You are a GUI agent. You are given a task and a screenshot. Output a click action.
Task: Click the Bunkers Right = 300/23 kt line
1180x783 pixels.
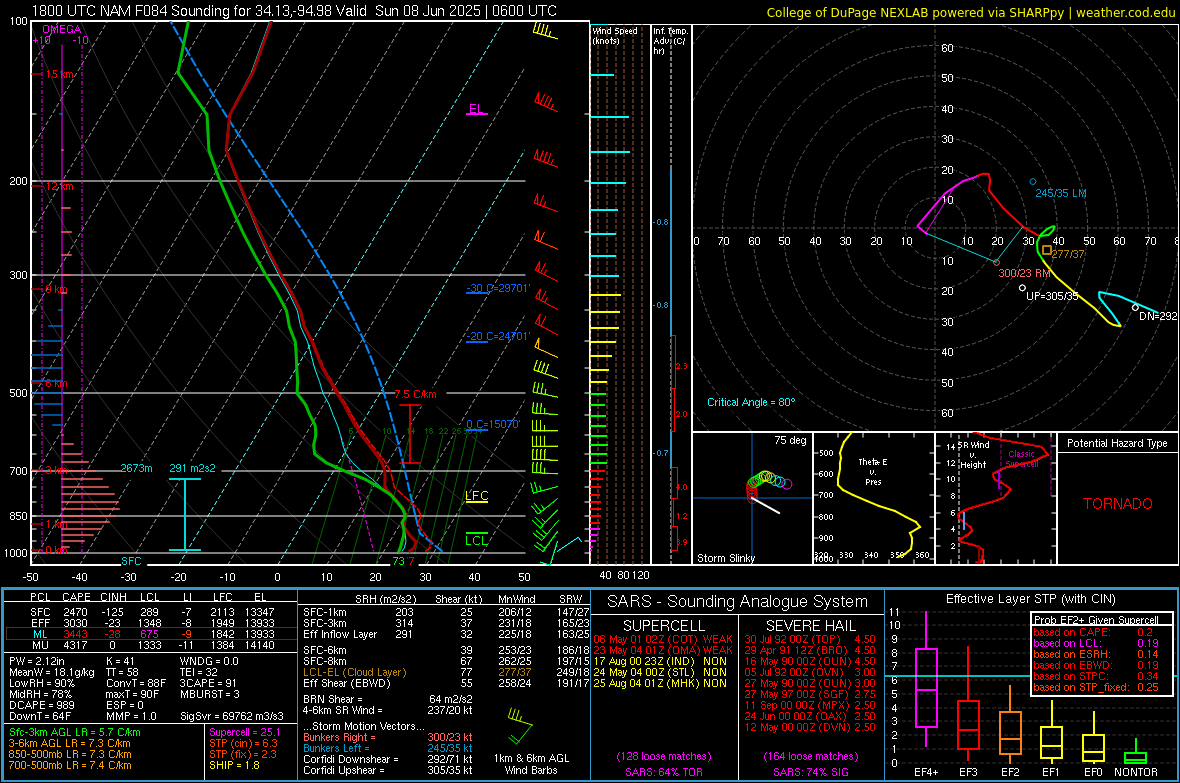387,738
